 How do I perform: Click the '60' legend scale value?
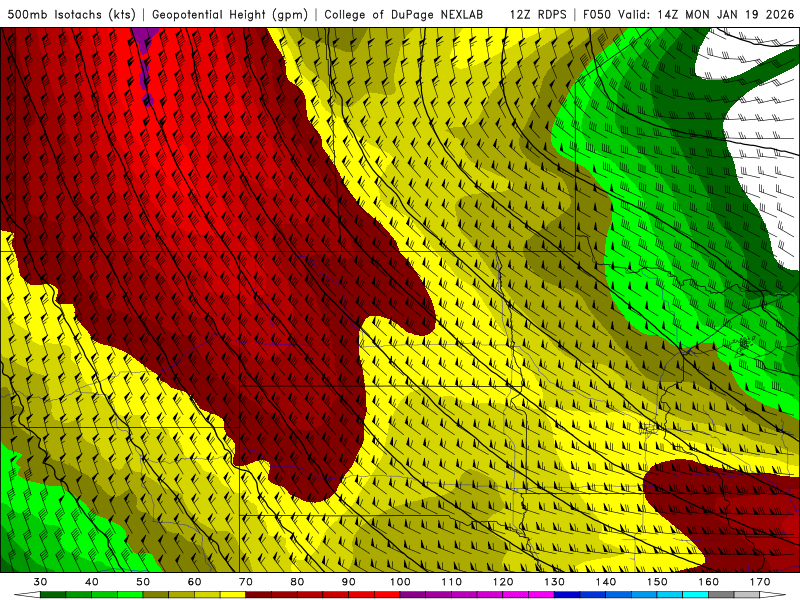(x=194, y=582)
